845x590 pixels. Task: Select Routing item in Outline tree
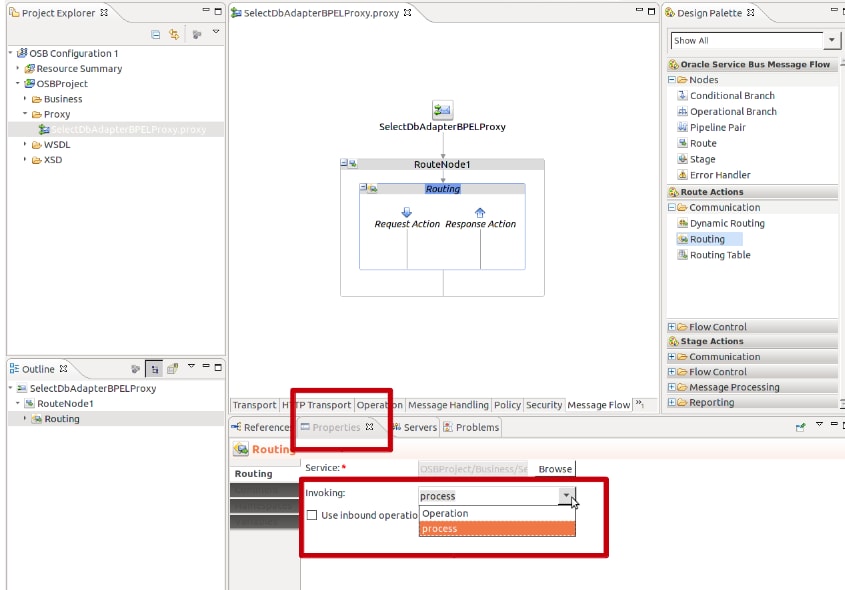point(61,419)
